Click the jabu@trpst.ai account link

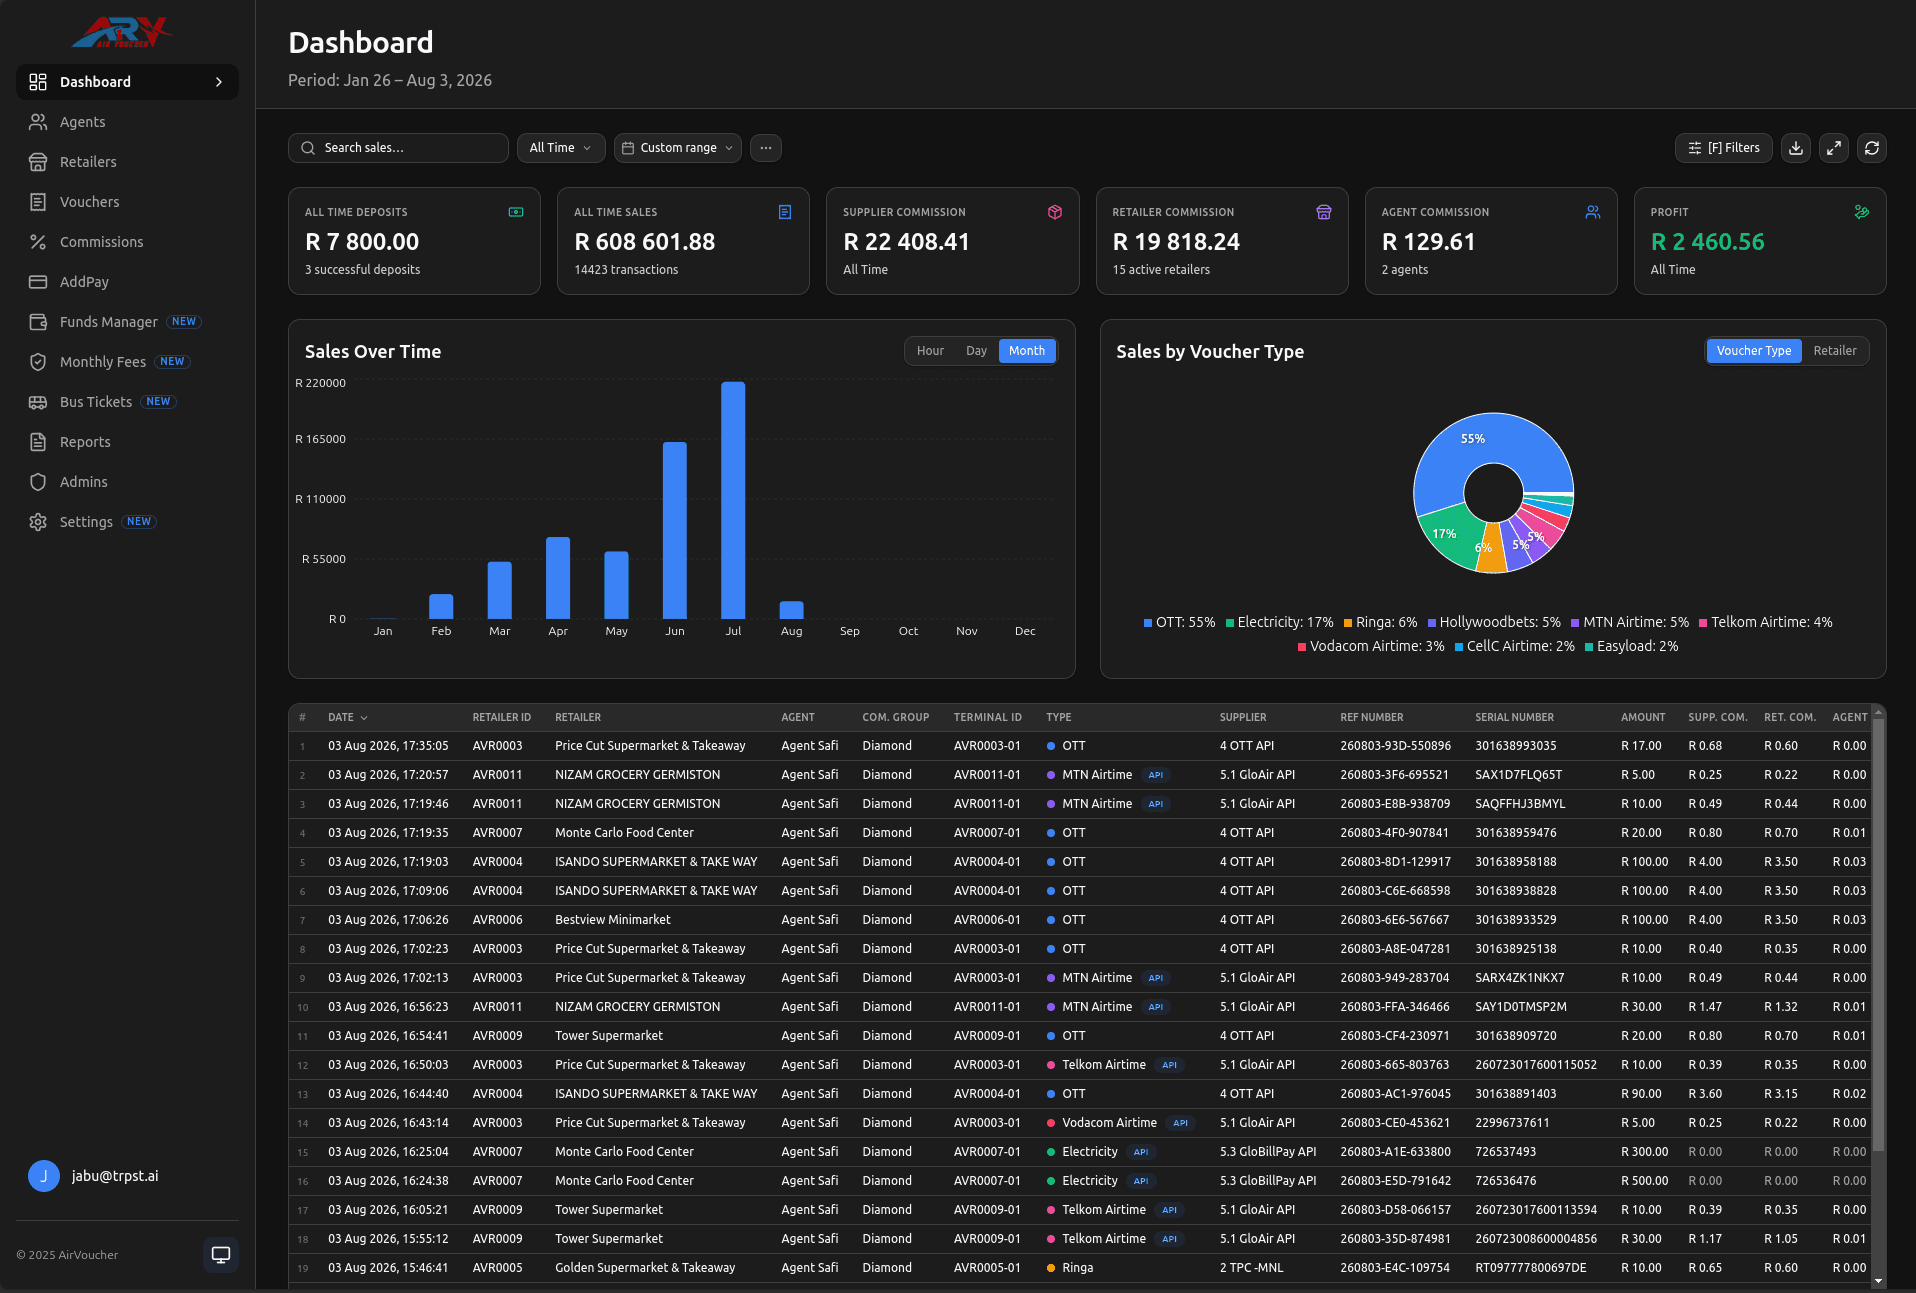pyautogui.click(x=115, y=1176)
